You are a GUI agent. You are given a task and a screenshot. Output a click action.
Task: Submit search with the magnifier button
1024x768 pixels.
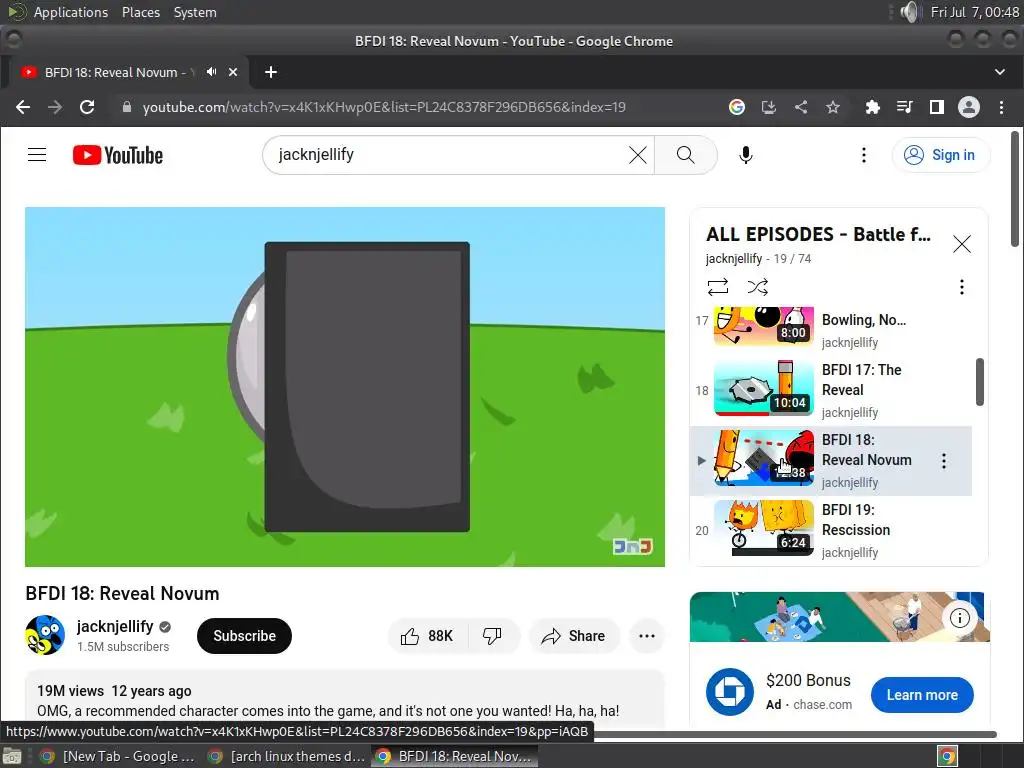(x=686, y=155)
